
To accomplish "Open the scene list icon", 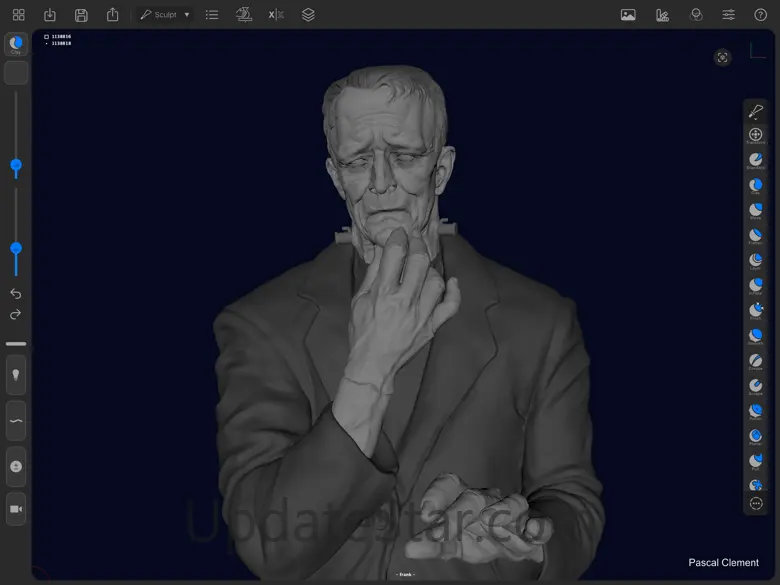I will click(x=212, y=15).
